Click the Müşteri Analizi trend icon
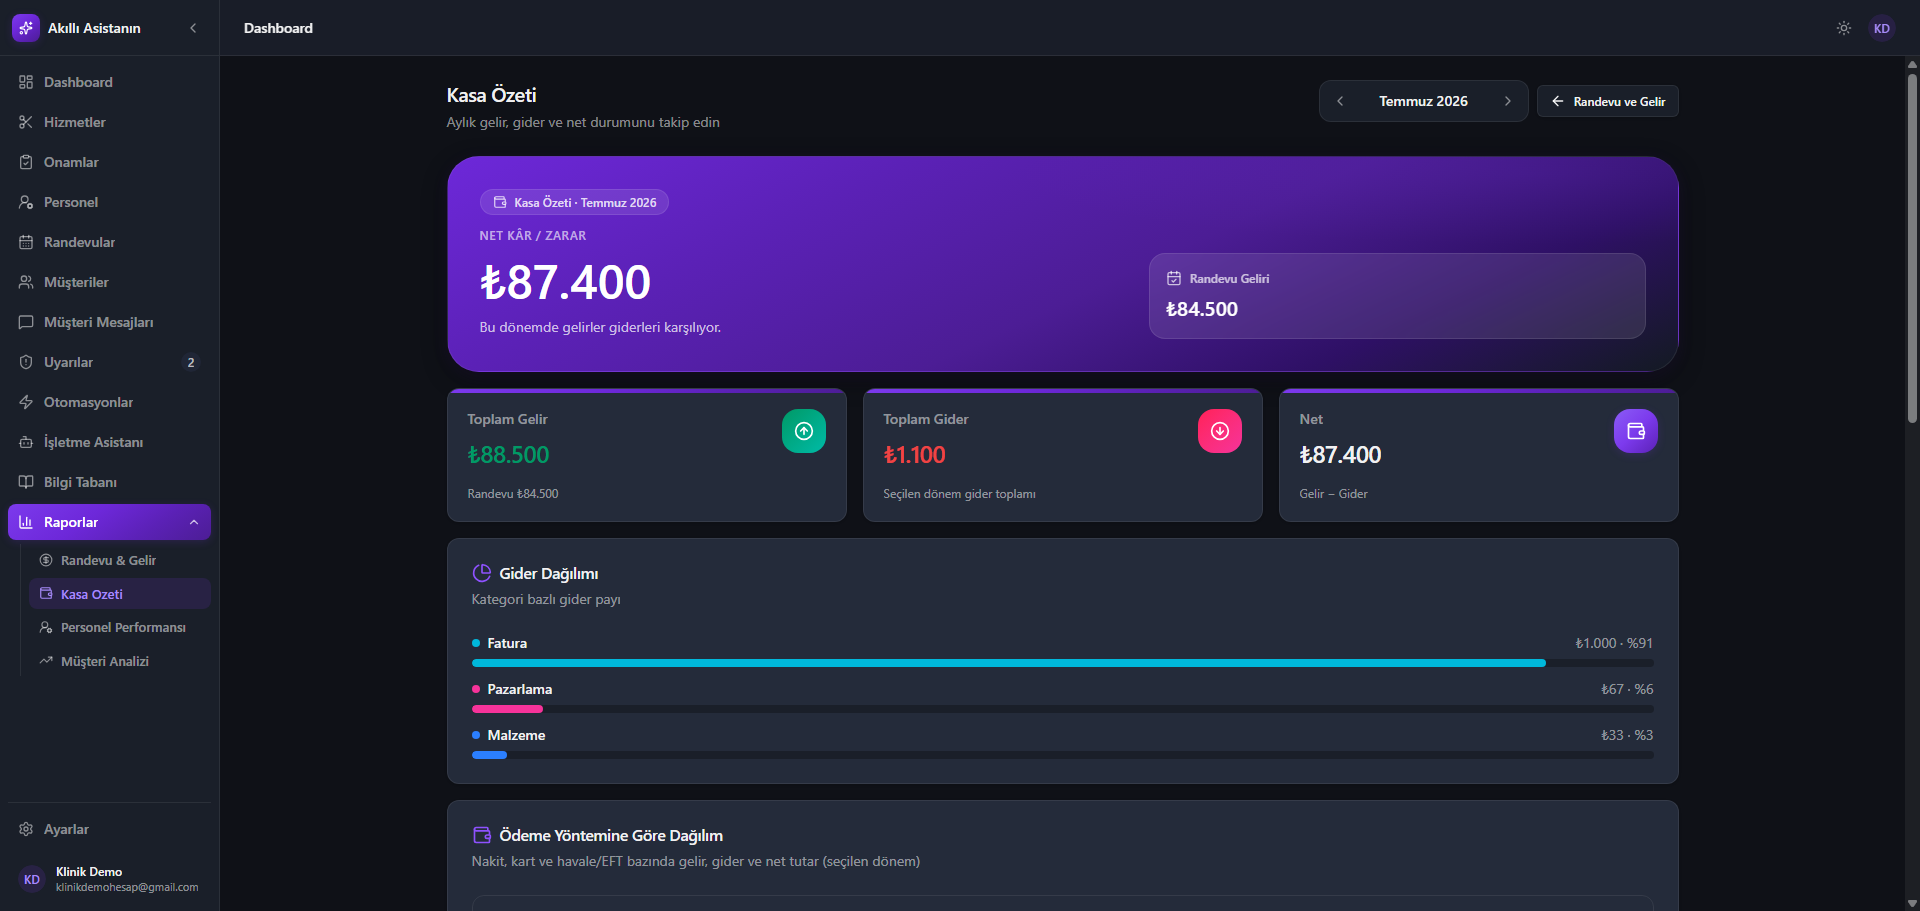The height and width of the screenshot is (911, 1920). coord(46,661)
